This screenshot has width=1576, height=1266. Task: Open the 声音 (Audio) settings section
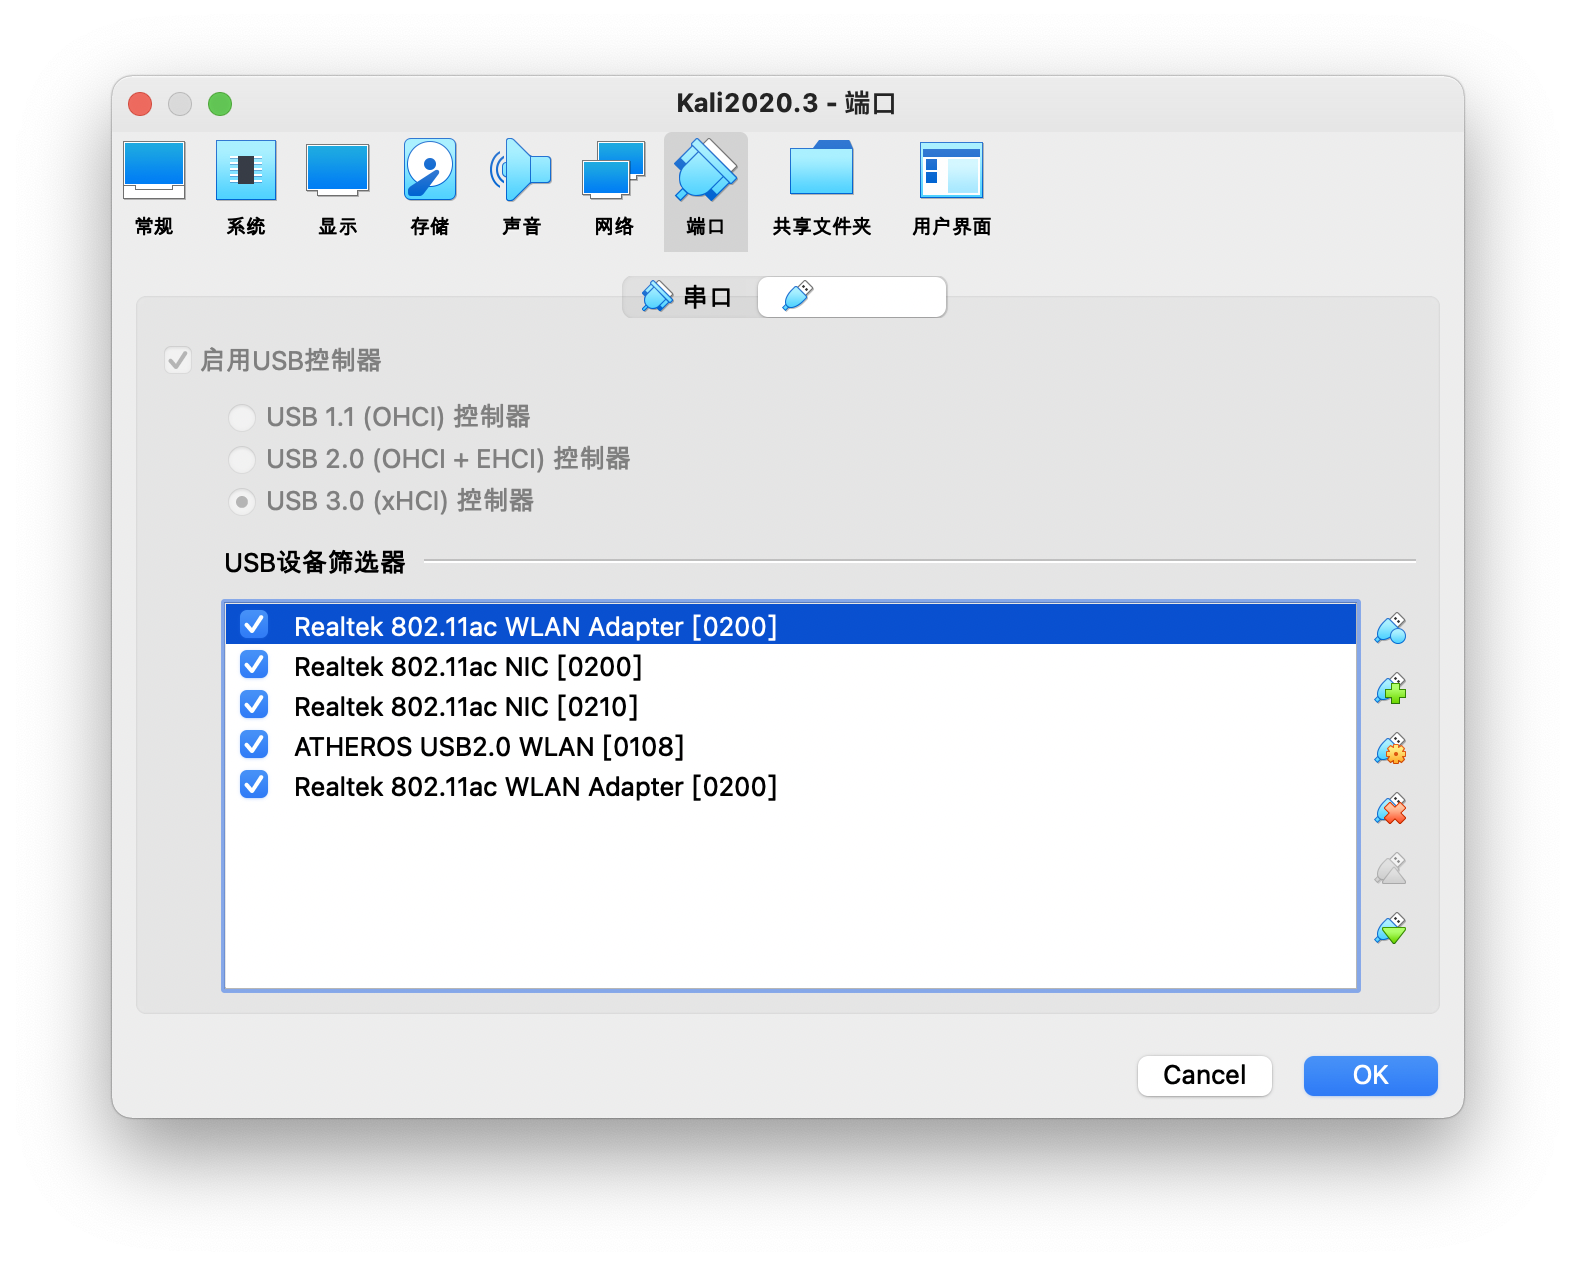click(521, 189)
